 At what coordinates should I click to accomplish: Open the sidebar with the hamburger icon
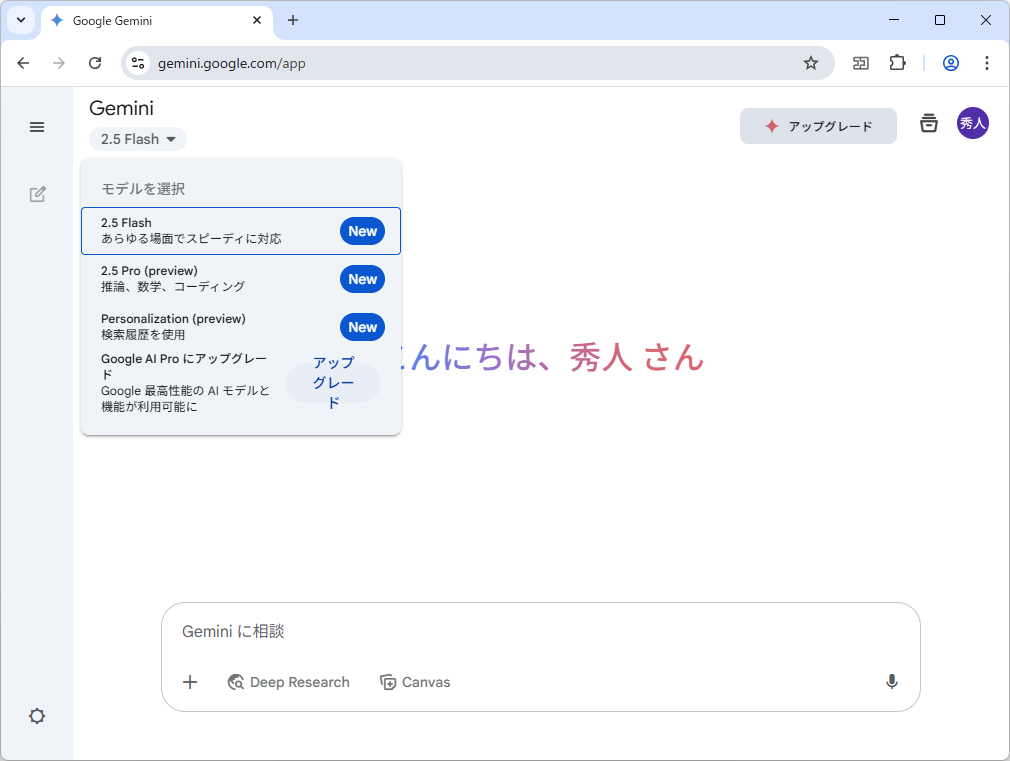pyautogui.click(x=37, y=127)
